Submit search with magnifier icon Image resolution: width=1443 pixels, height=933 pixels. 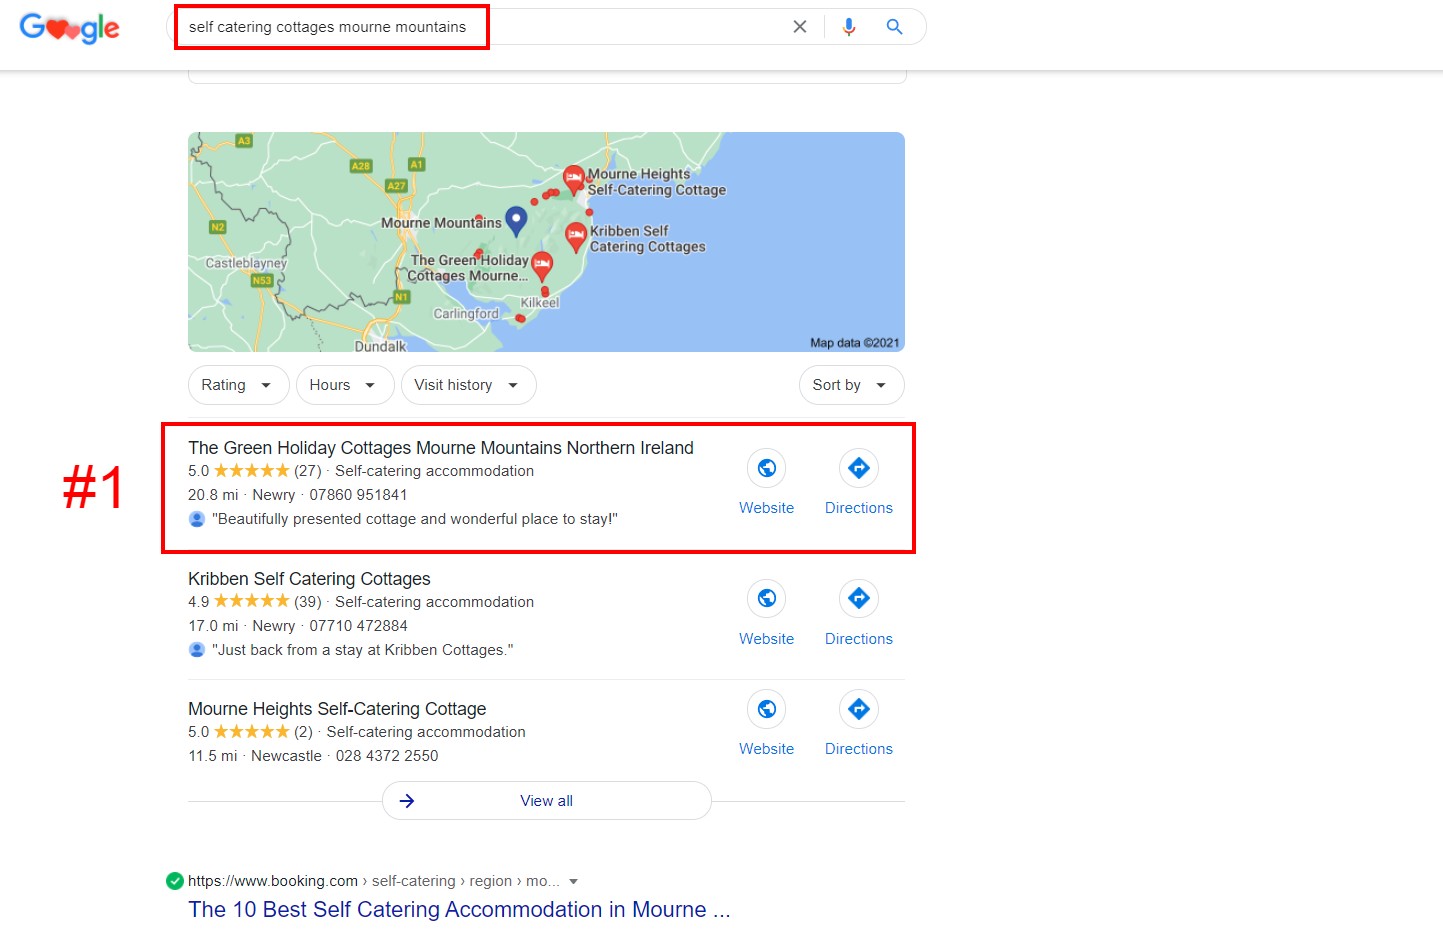coord(894,27)
